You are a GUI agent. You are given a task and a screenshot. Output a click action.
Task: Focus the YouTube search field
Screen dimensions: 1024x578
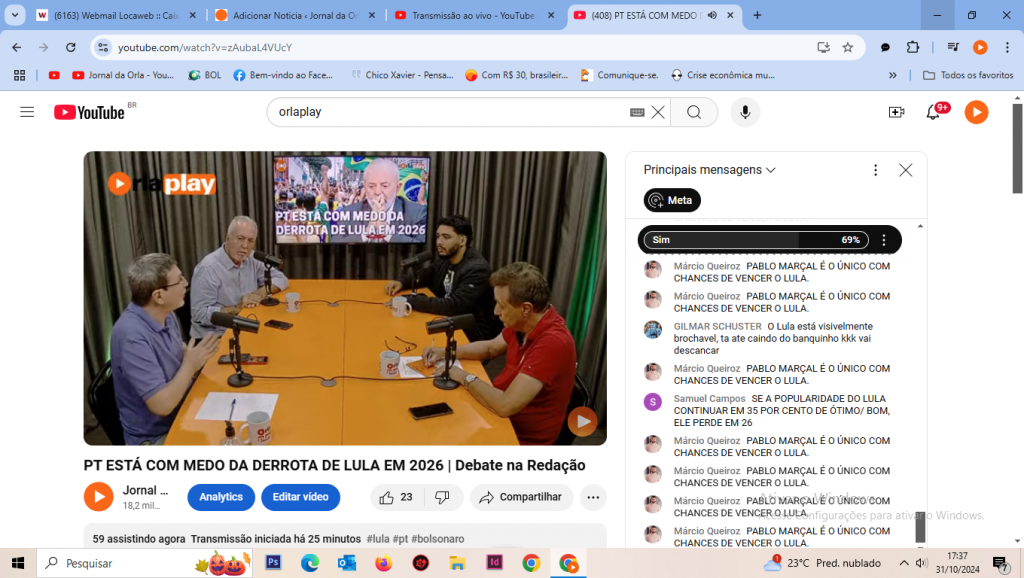tap(451, 112)
